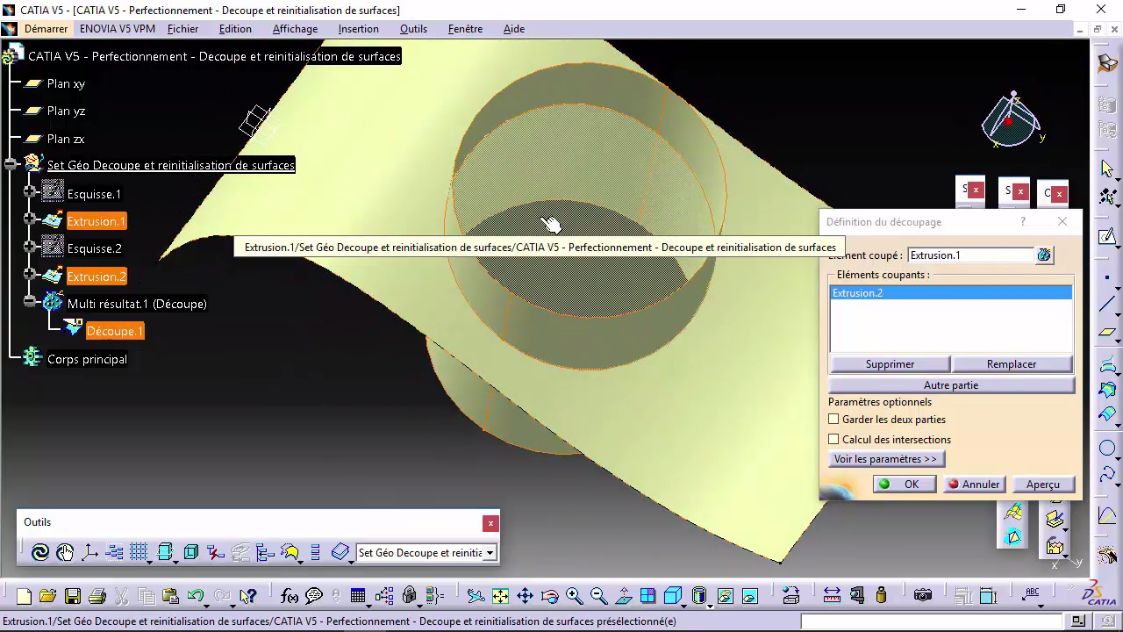1123x632 pixels.
Task: Select the Pan arrows icon
Action: click(525, 596)
